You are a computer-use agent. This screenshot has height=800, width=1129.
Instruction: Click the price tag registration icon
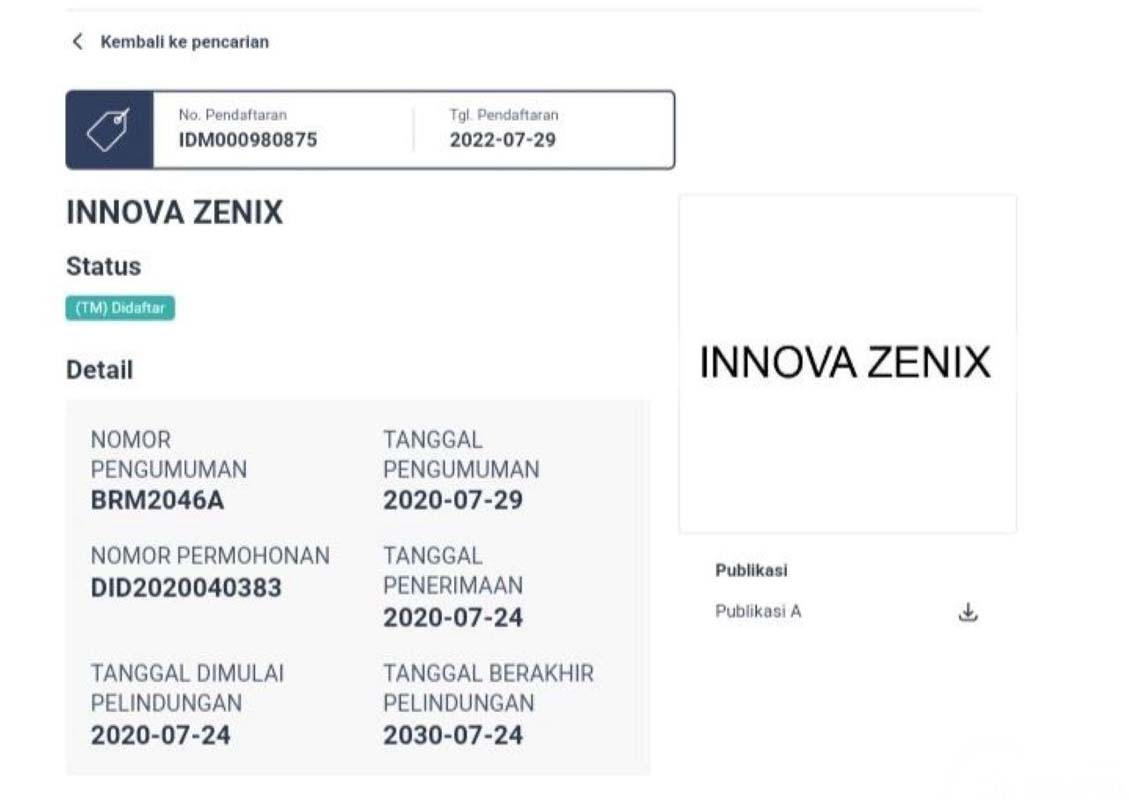pyautogui.click(x=109, y=130)
